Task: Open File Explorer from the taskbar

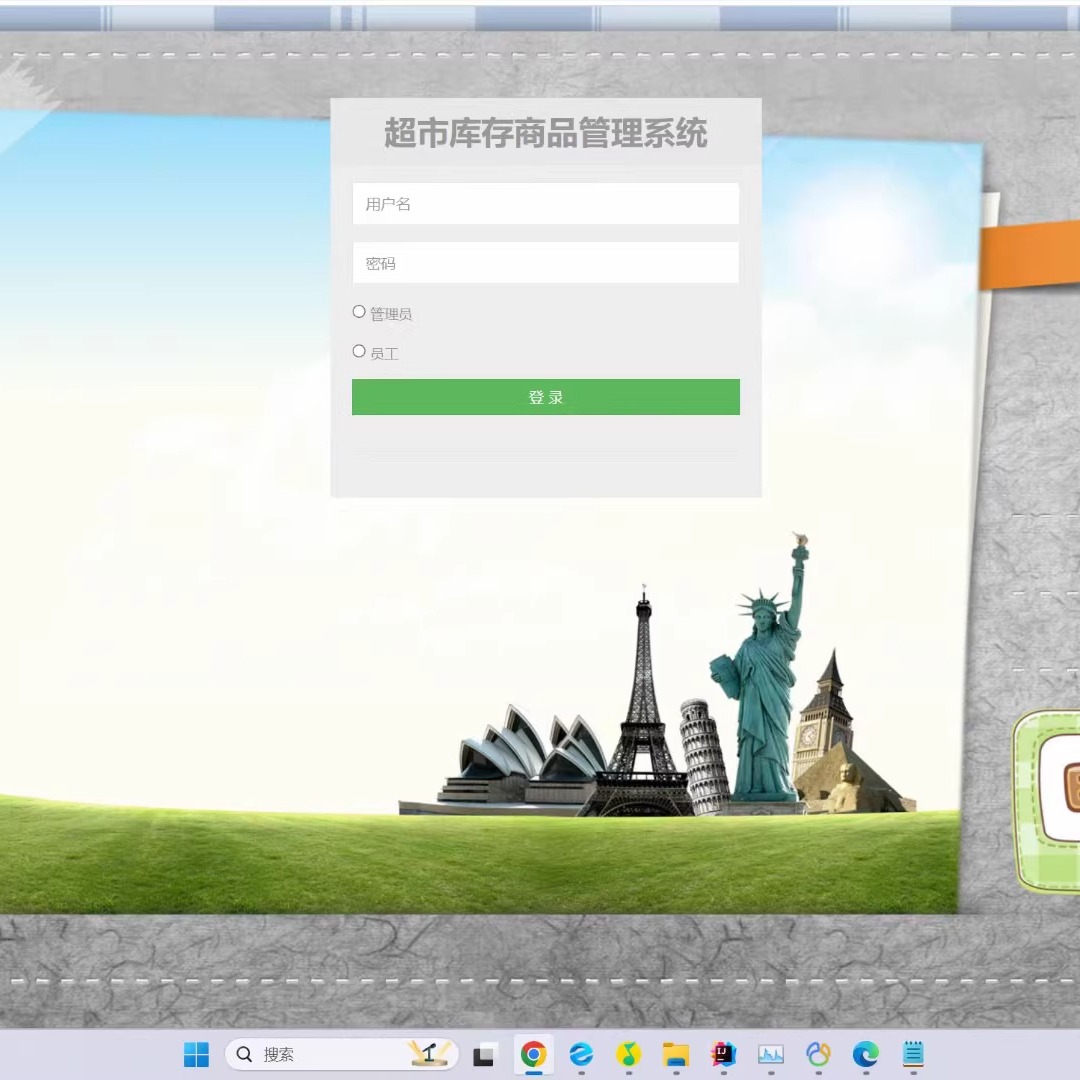Action: [x=676, y=1055]
